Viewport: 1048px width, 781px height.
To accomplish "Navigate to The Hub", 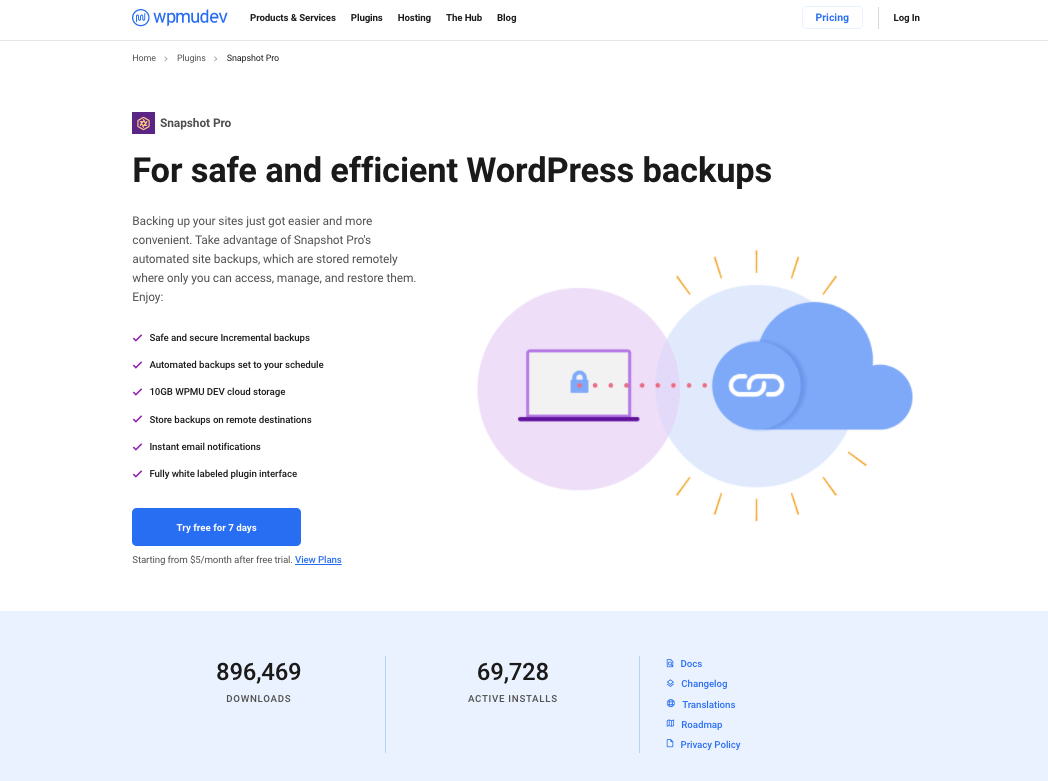I will (x=463, y=17).
